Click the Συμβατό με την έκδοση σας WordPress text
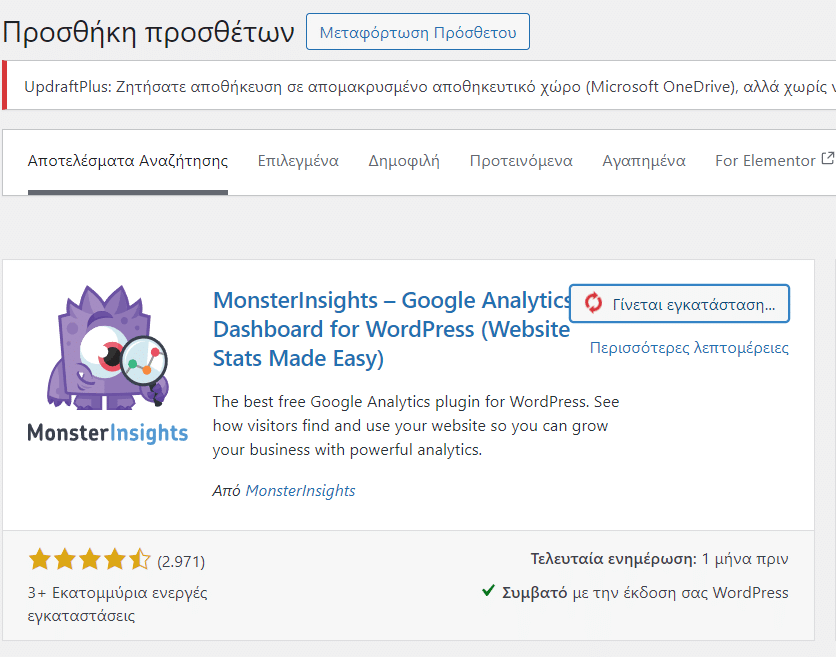 point(645,592)
